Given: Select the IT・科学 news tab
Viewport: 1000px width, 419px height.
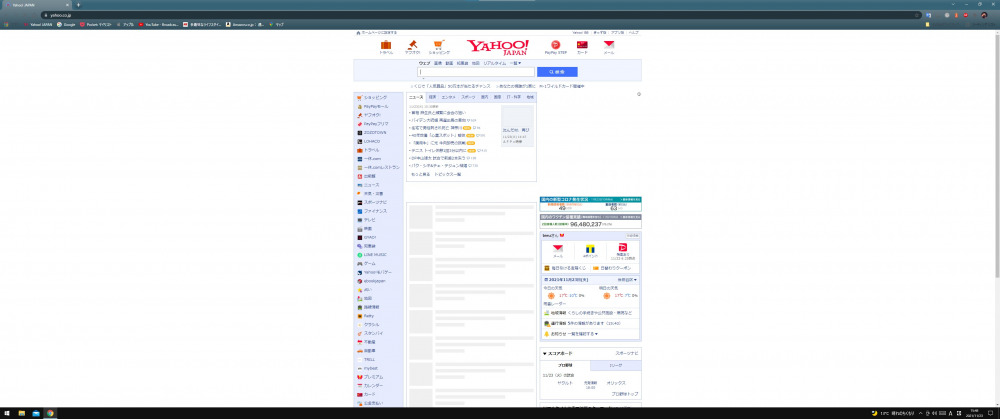Looking at the screenshot, I should pos(514,97).
